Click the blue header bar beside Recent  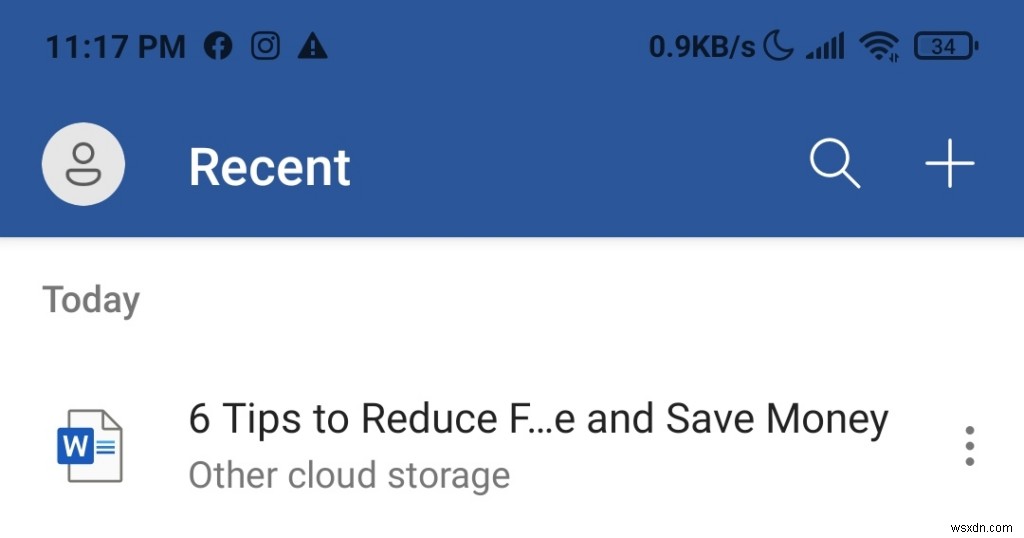pos(580,165)
